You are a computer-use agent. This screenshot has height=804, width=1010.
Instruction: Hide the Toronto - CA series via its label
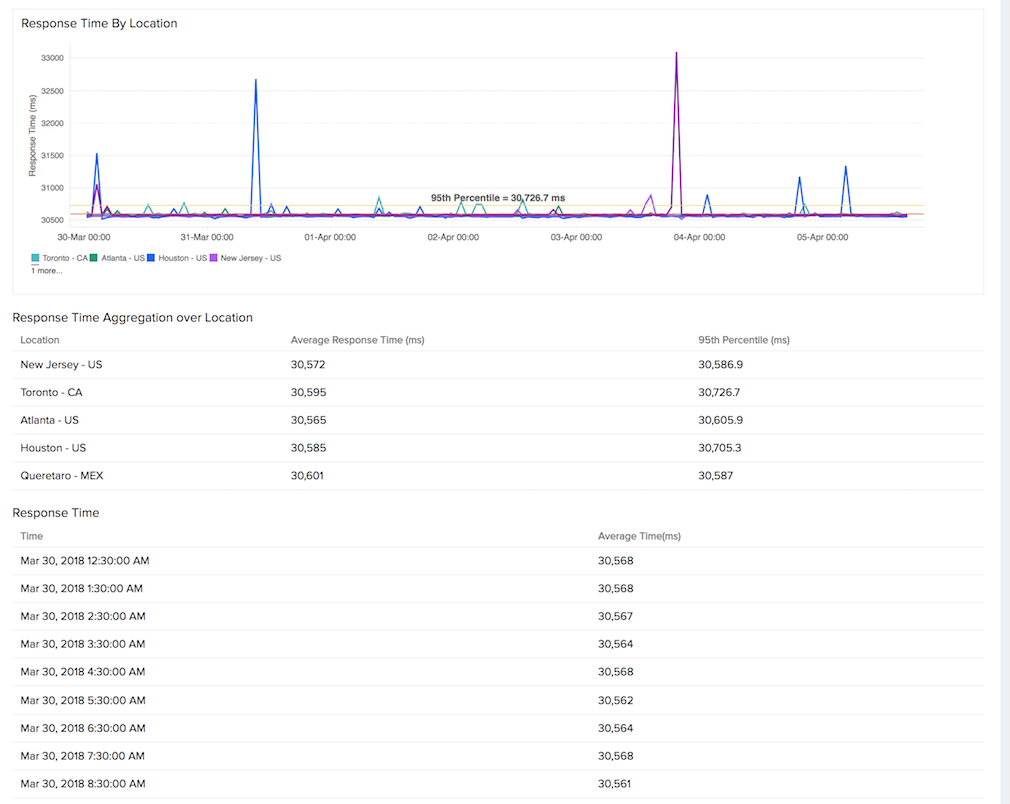pyautogui.click(x=65, y=258)
